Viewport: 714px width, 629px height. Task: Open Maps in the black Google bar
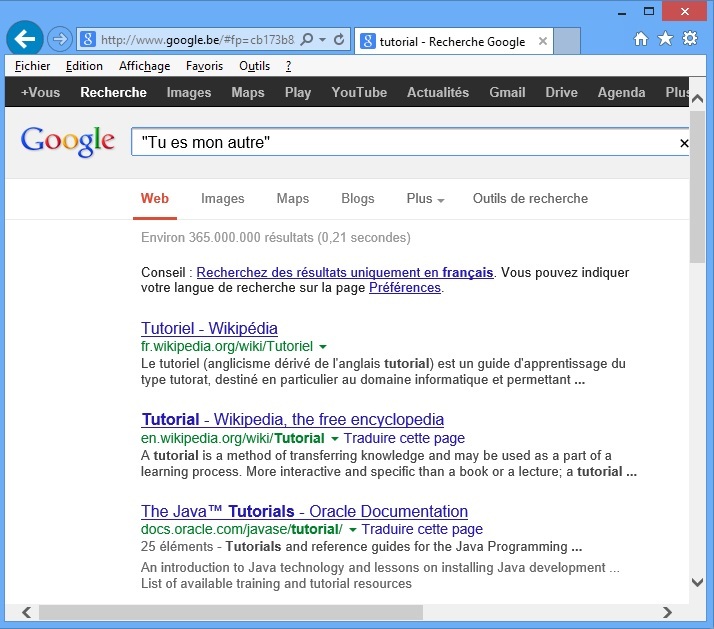click(x=248, y=92)
